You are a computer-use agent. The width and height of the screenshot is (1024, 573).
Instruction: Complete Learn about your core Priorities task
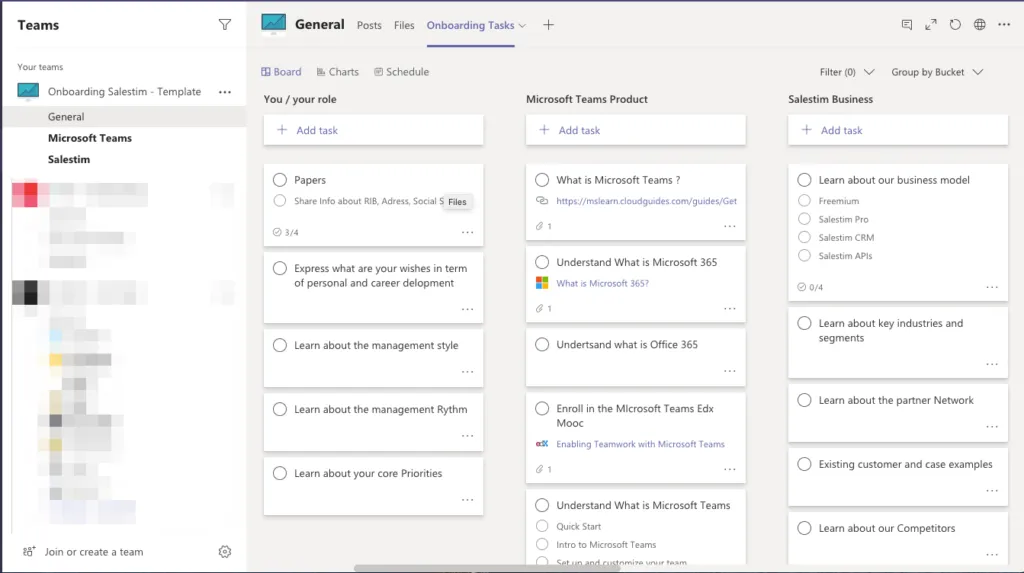click(x=280, y=473)
